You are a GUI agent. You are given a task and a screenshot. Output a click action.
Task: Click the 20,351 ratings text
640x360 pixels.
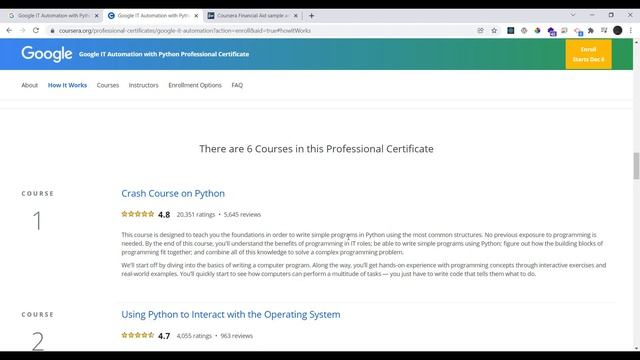196,214
